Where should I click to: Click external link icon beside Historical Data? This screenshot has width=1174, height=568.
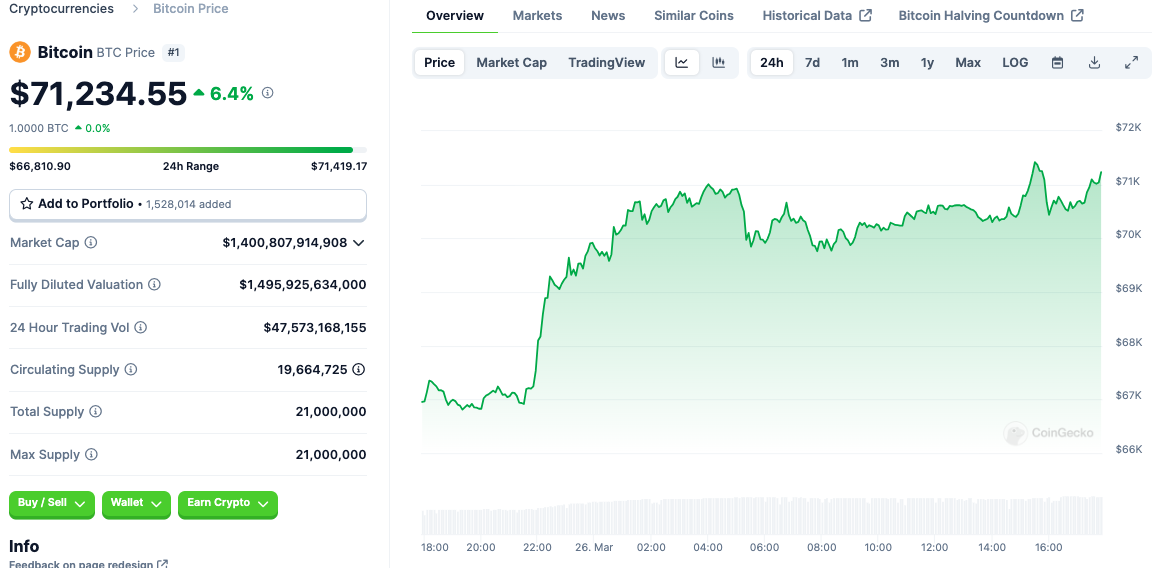(866, 16)
